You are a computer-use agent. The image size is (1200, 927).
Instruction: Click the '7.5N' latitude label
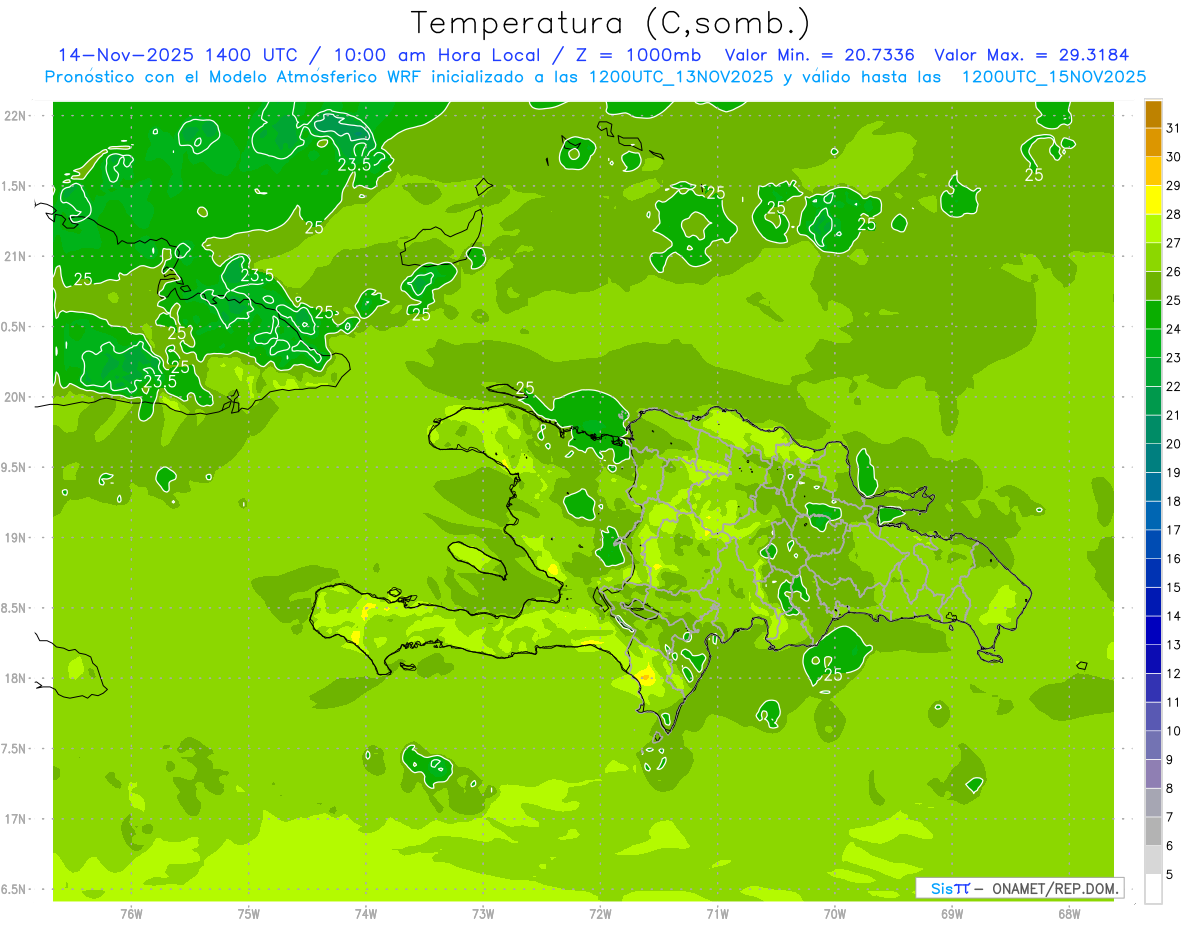point(15,749)
